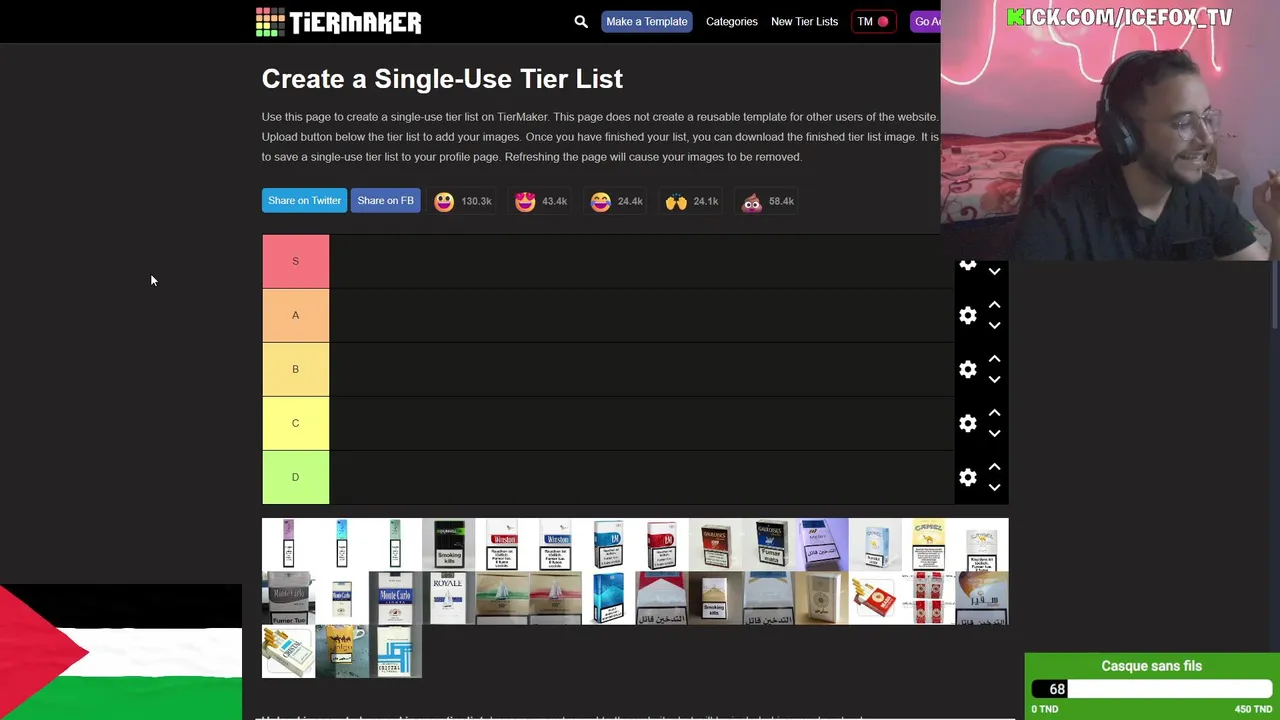Screen dimensions: 1280x720
Task: Move tier D row down
Action: click(994, 487)
